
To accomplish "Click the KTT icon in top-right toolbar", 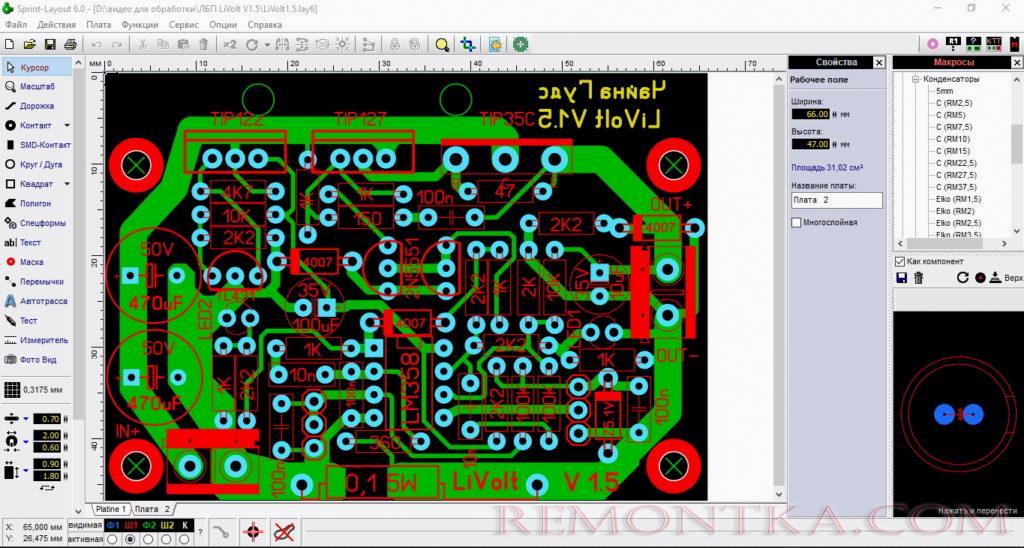I will pyautogui.click(x=993, y=44).
